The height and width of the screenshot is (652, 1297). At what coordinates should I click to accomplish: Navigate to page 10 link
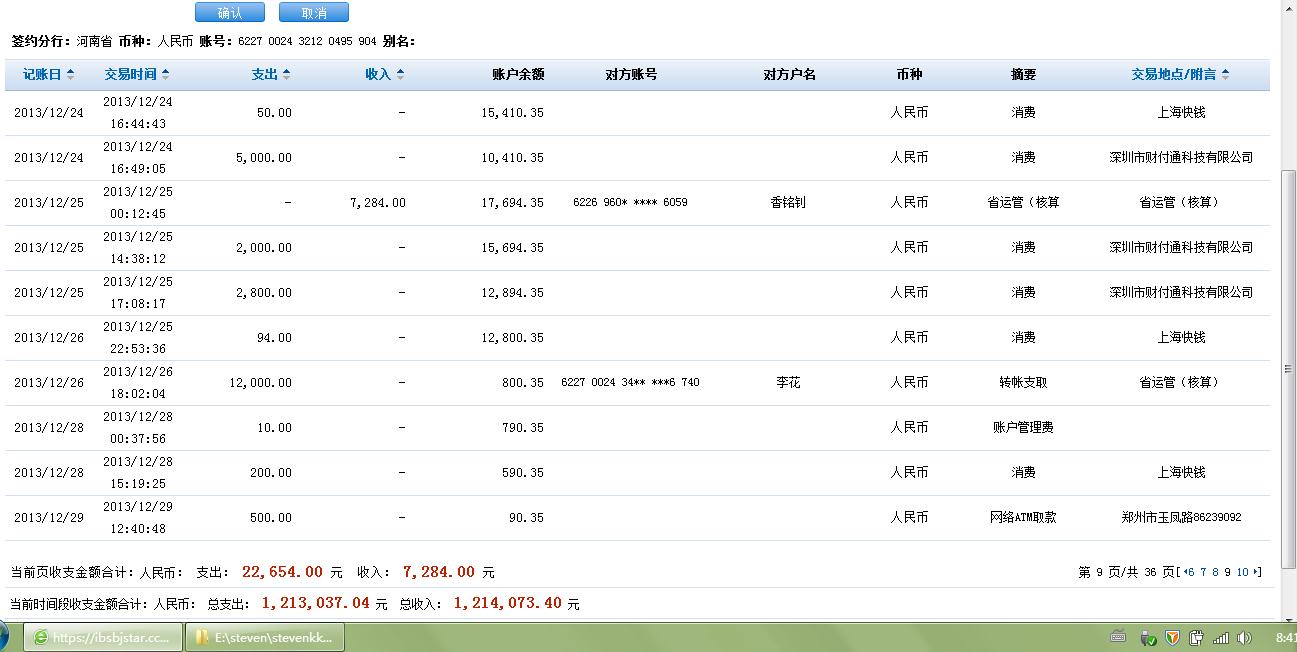point(1242,573)
